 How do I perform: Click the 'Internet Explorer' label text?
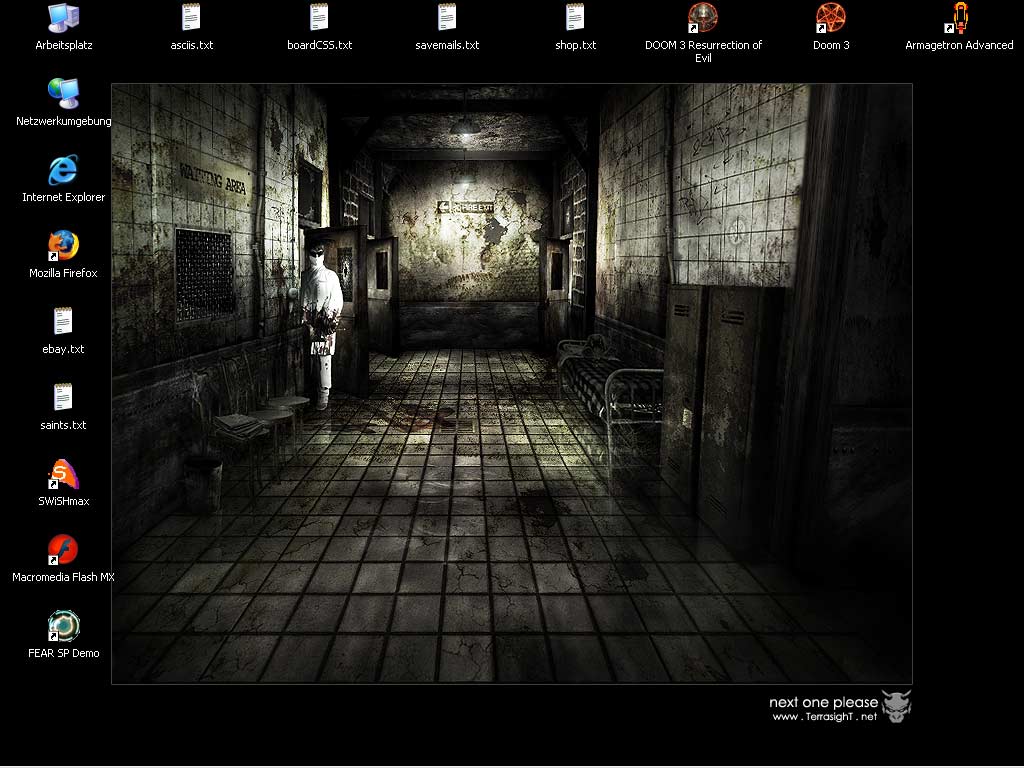pos(63,197)
